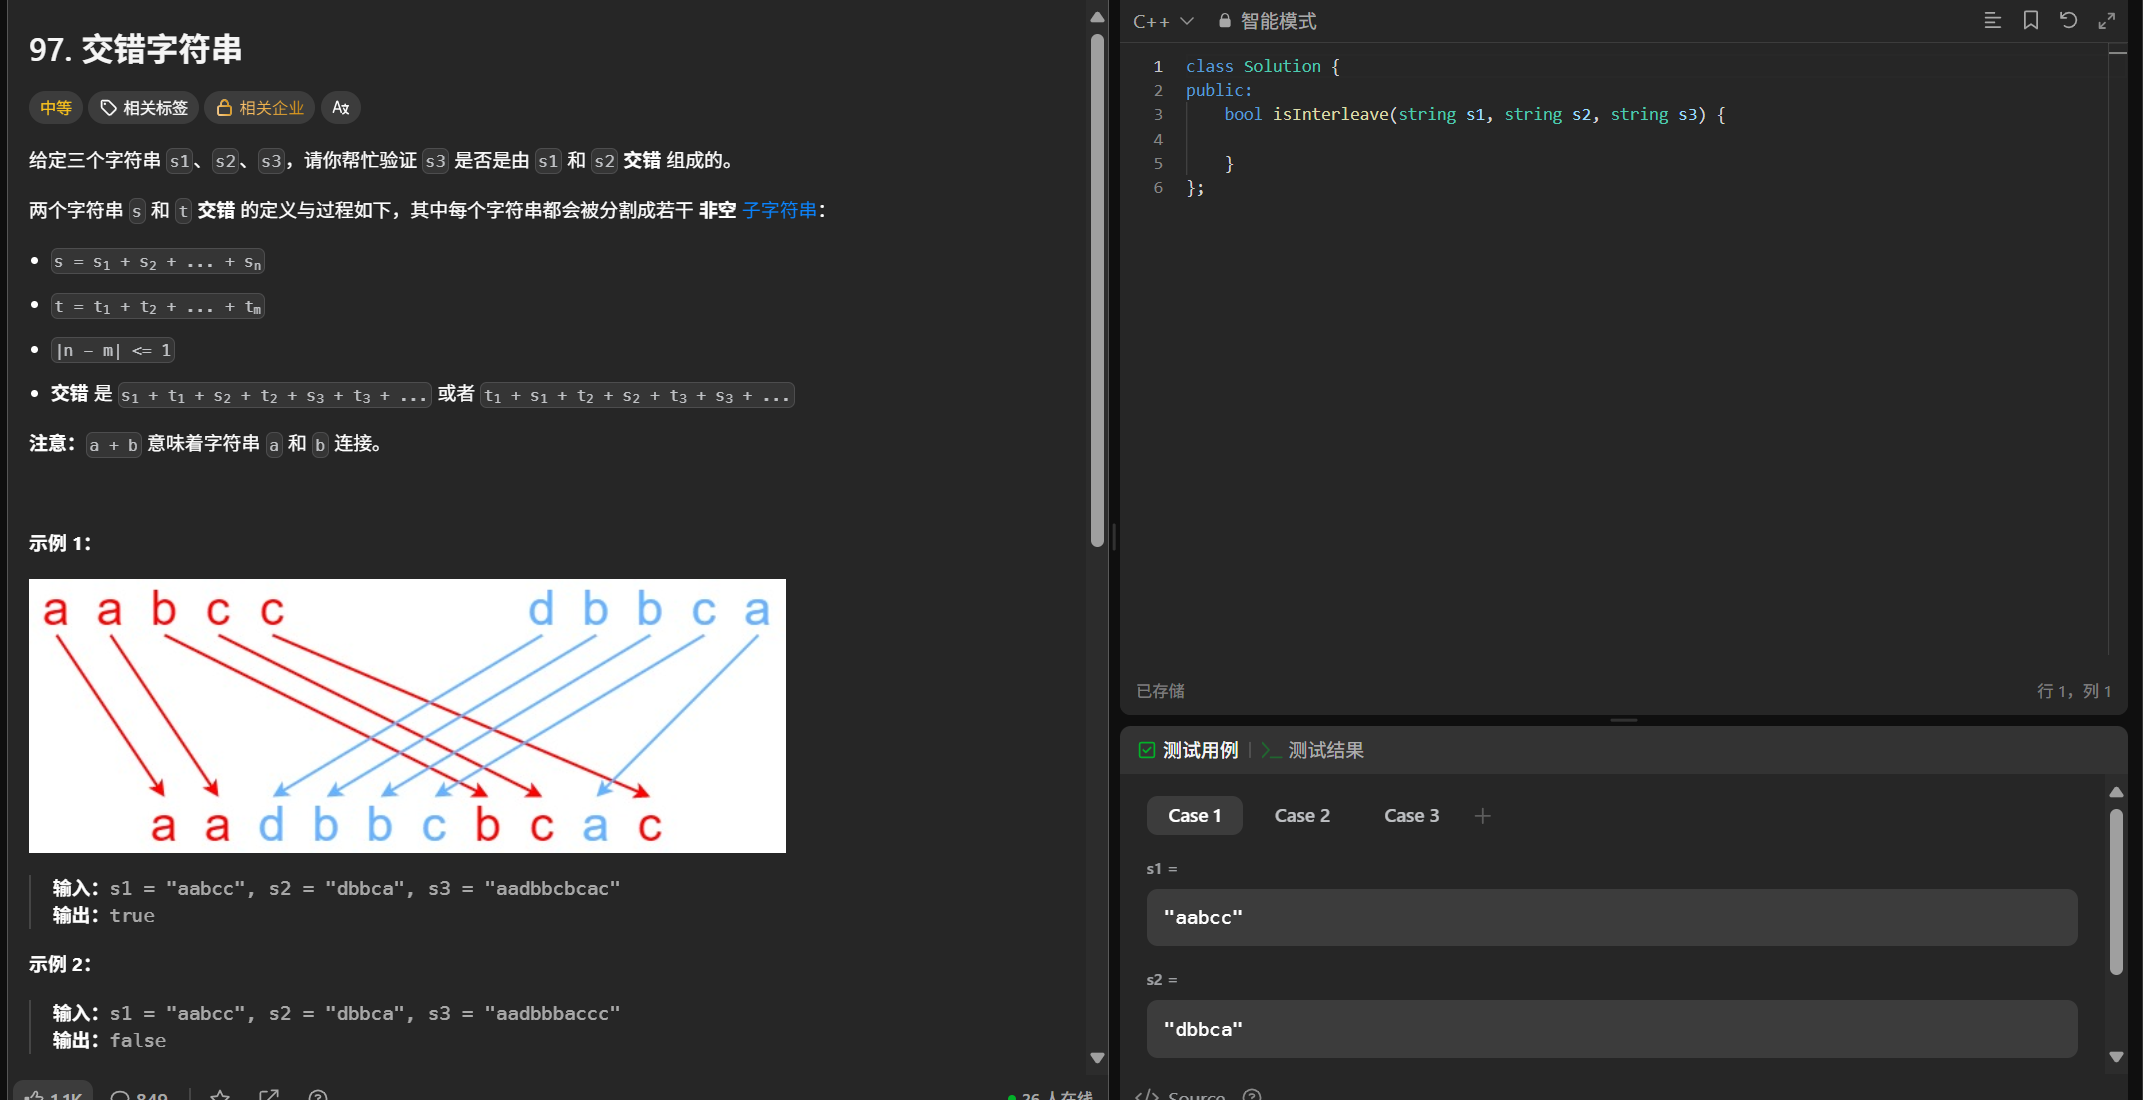Viewport: 2143px width, 1100px height.
Task: Switch to Case 2 tab
Action: coord(1302,816)
